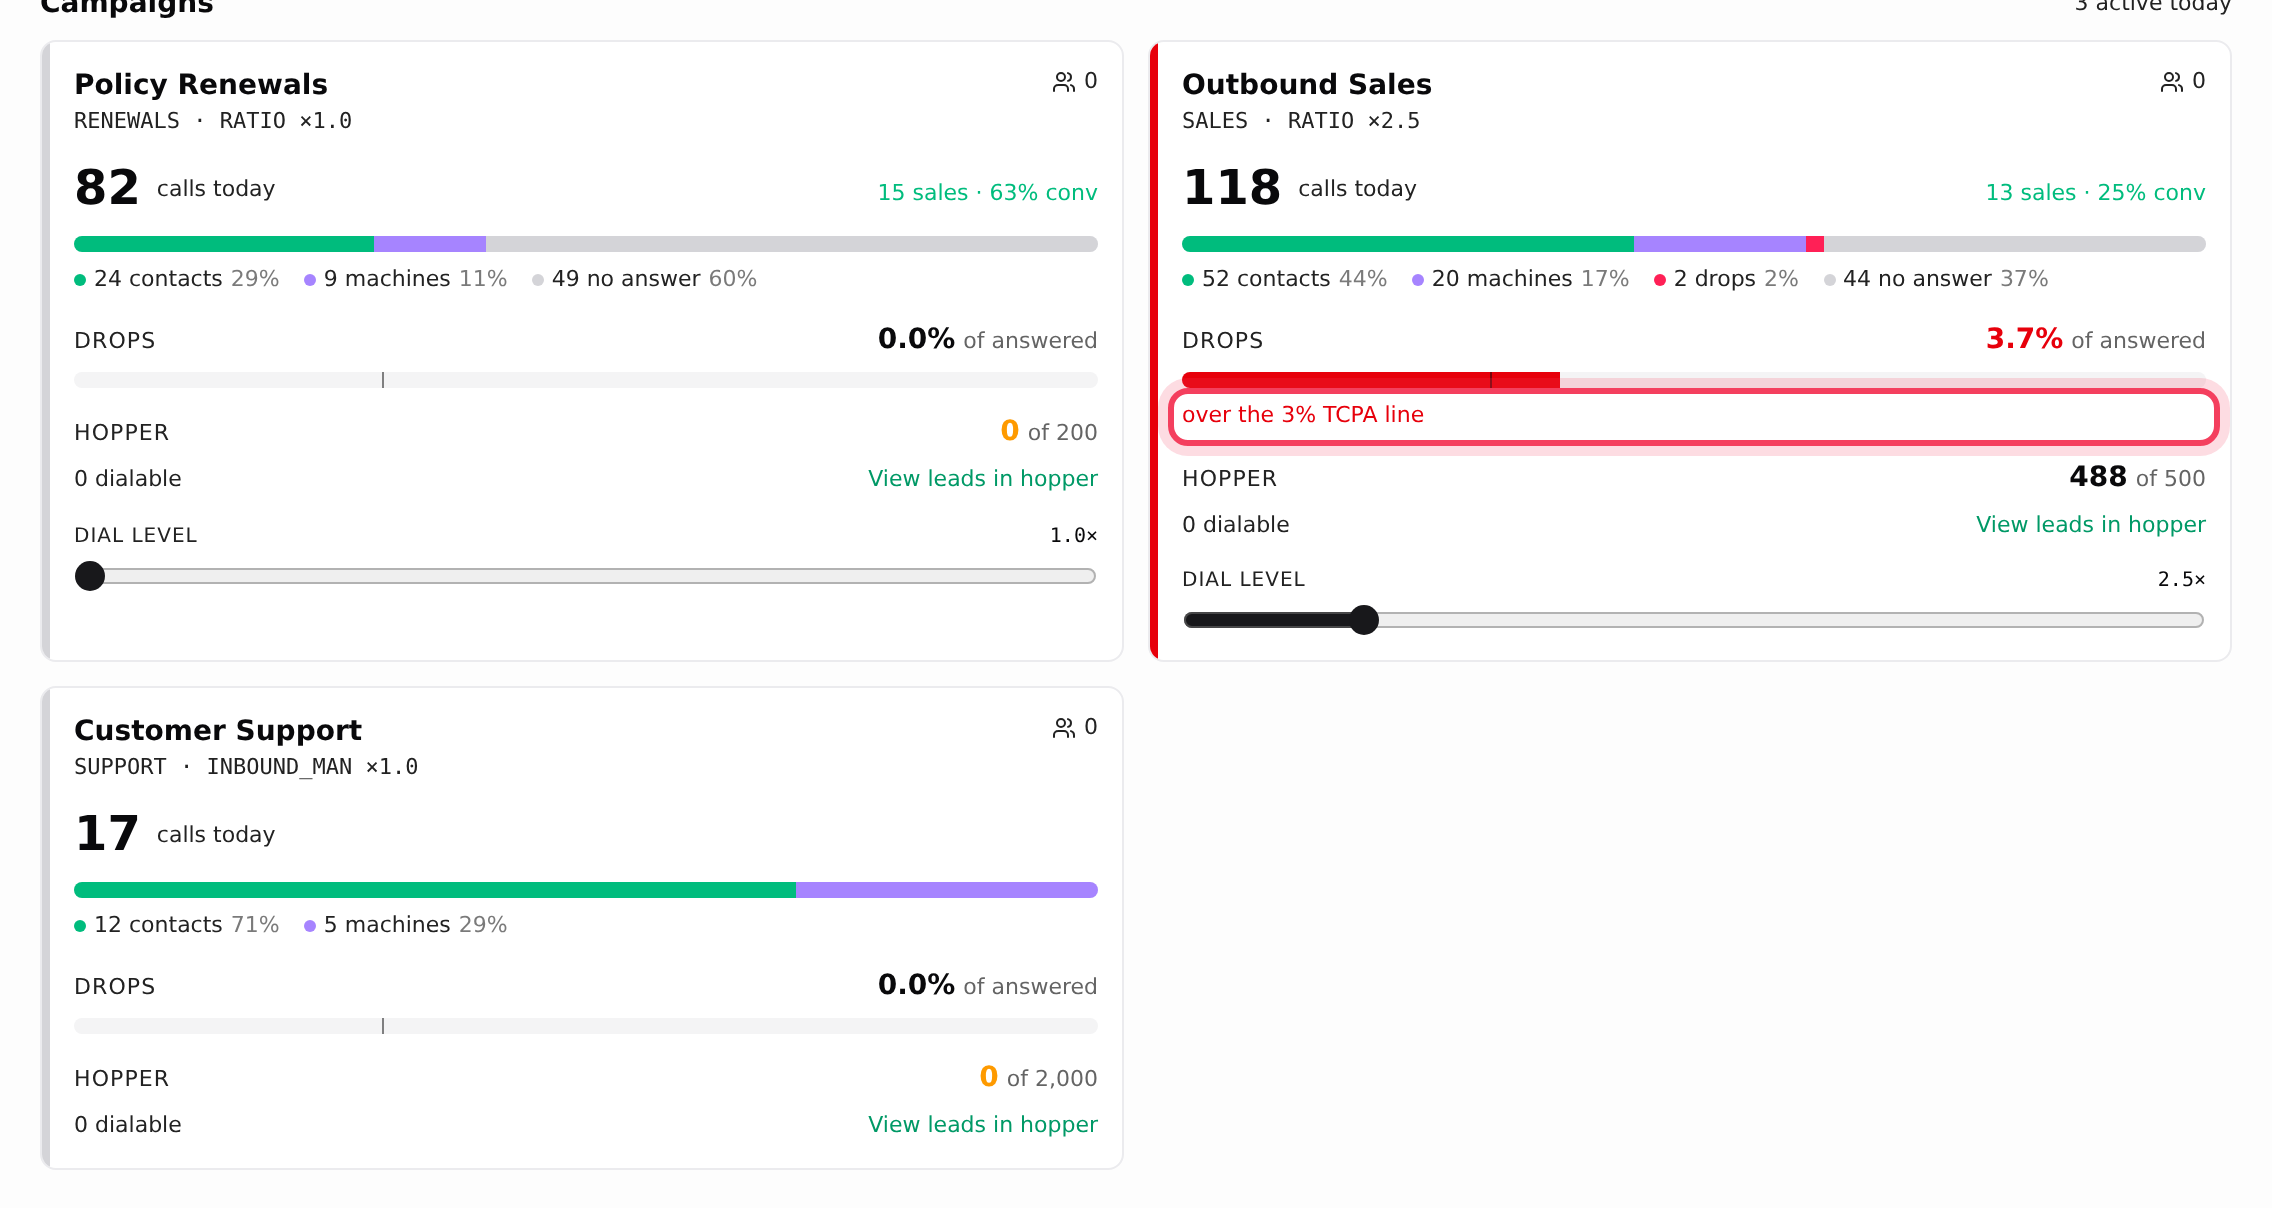
Task: Click the agents icon on Policy Renewals card
Action: tap(1064, 82)
